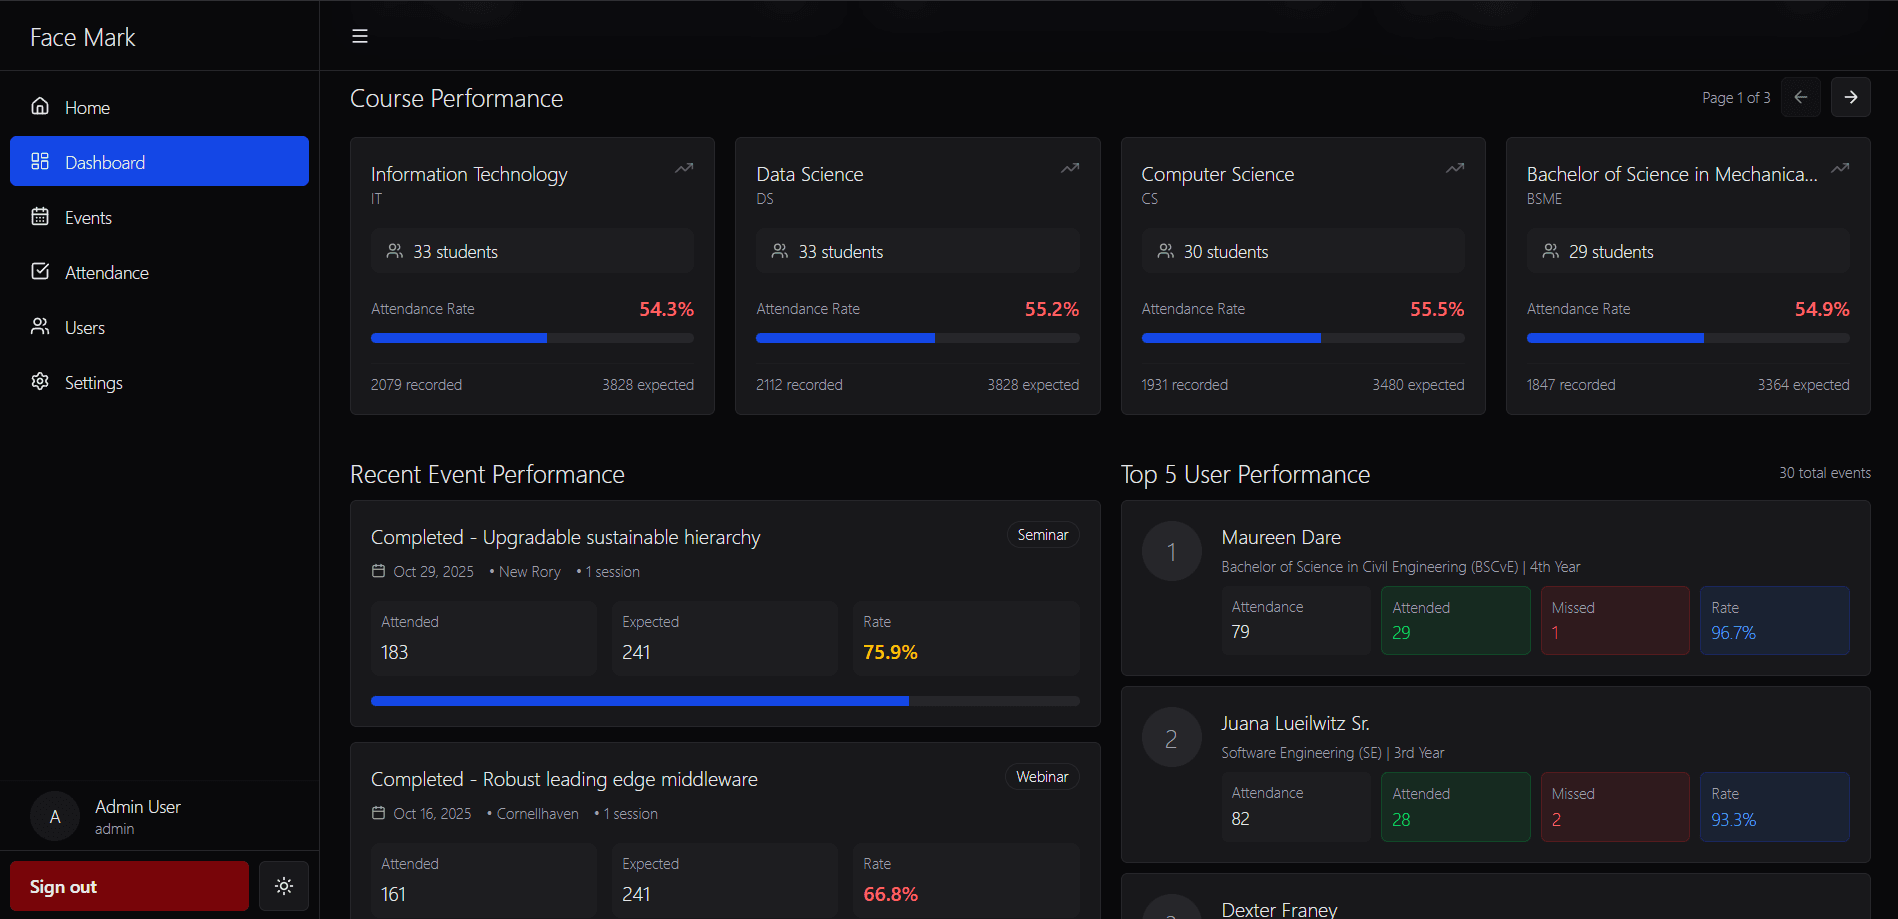The width and height of the screenshot is (1898, 919).
Task: Click the trend arrow on Data Science card
Action: click(x=1069, y=168)
